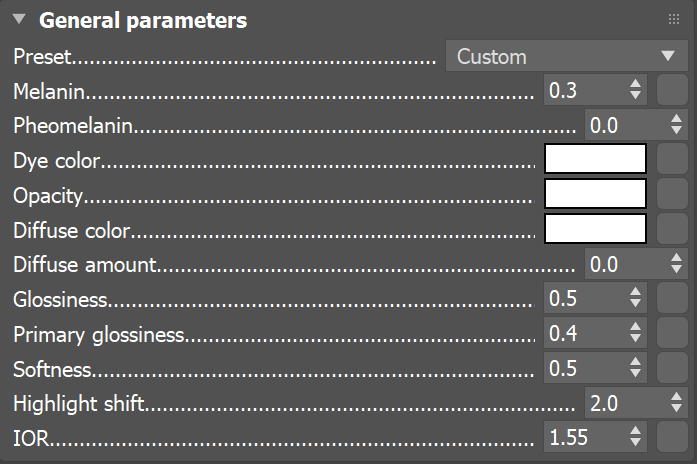Viewport: 697px width, 464px height.
Task: Click the Dye color map button
Action: tap(673, 159)
